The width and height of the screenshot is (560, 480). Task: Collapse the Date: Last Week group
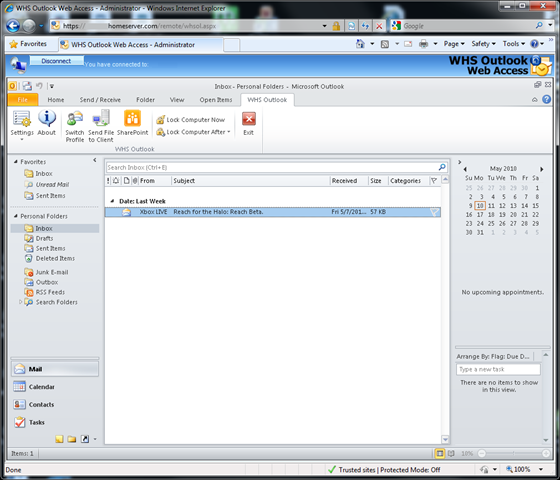coord(112,201)
